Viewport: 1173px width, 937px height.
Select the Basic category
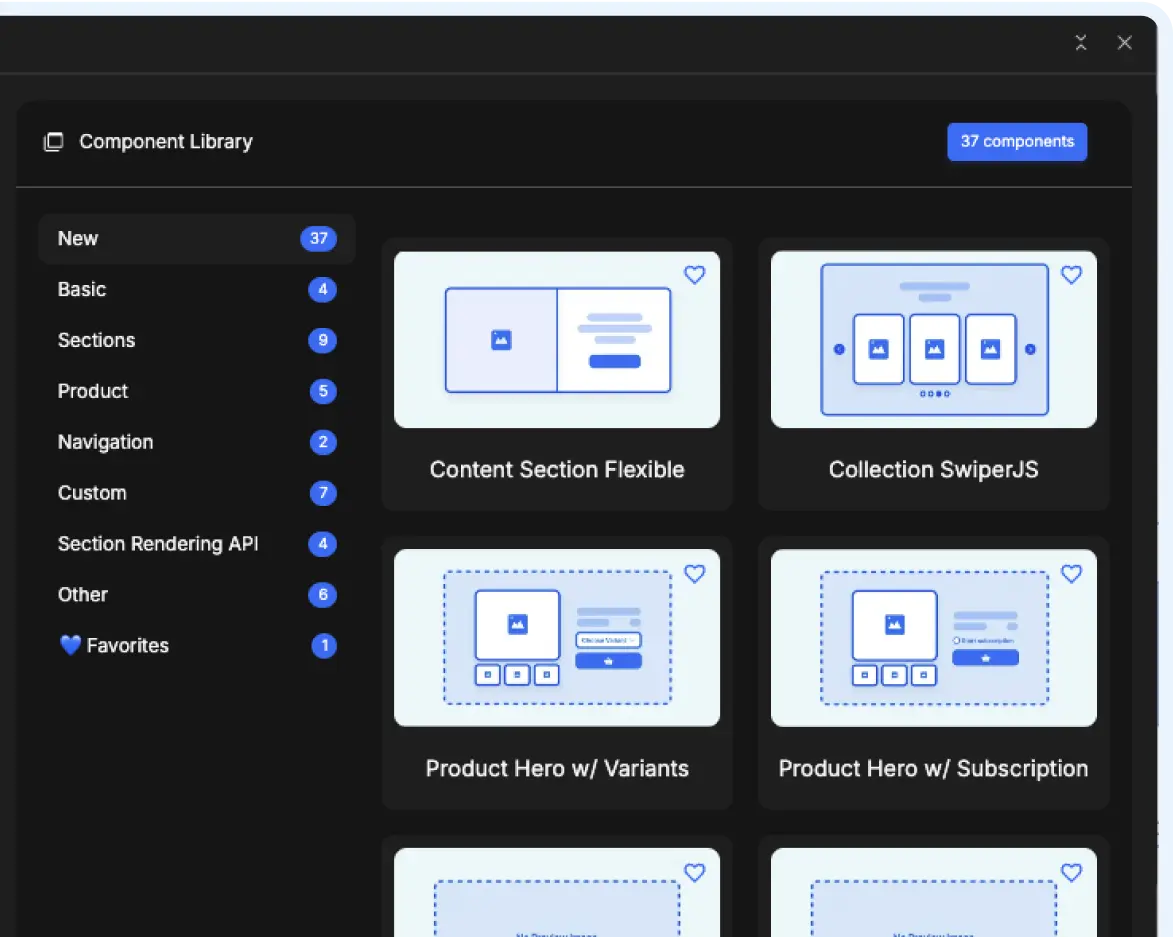click(197, 289)
